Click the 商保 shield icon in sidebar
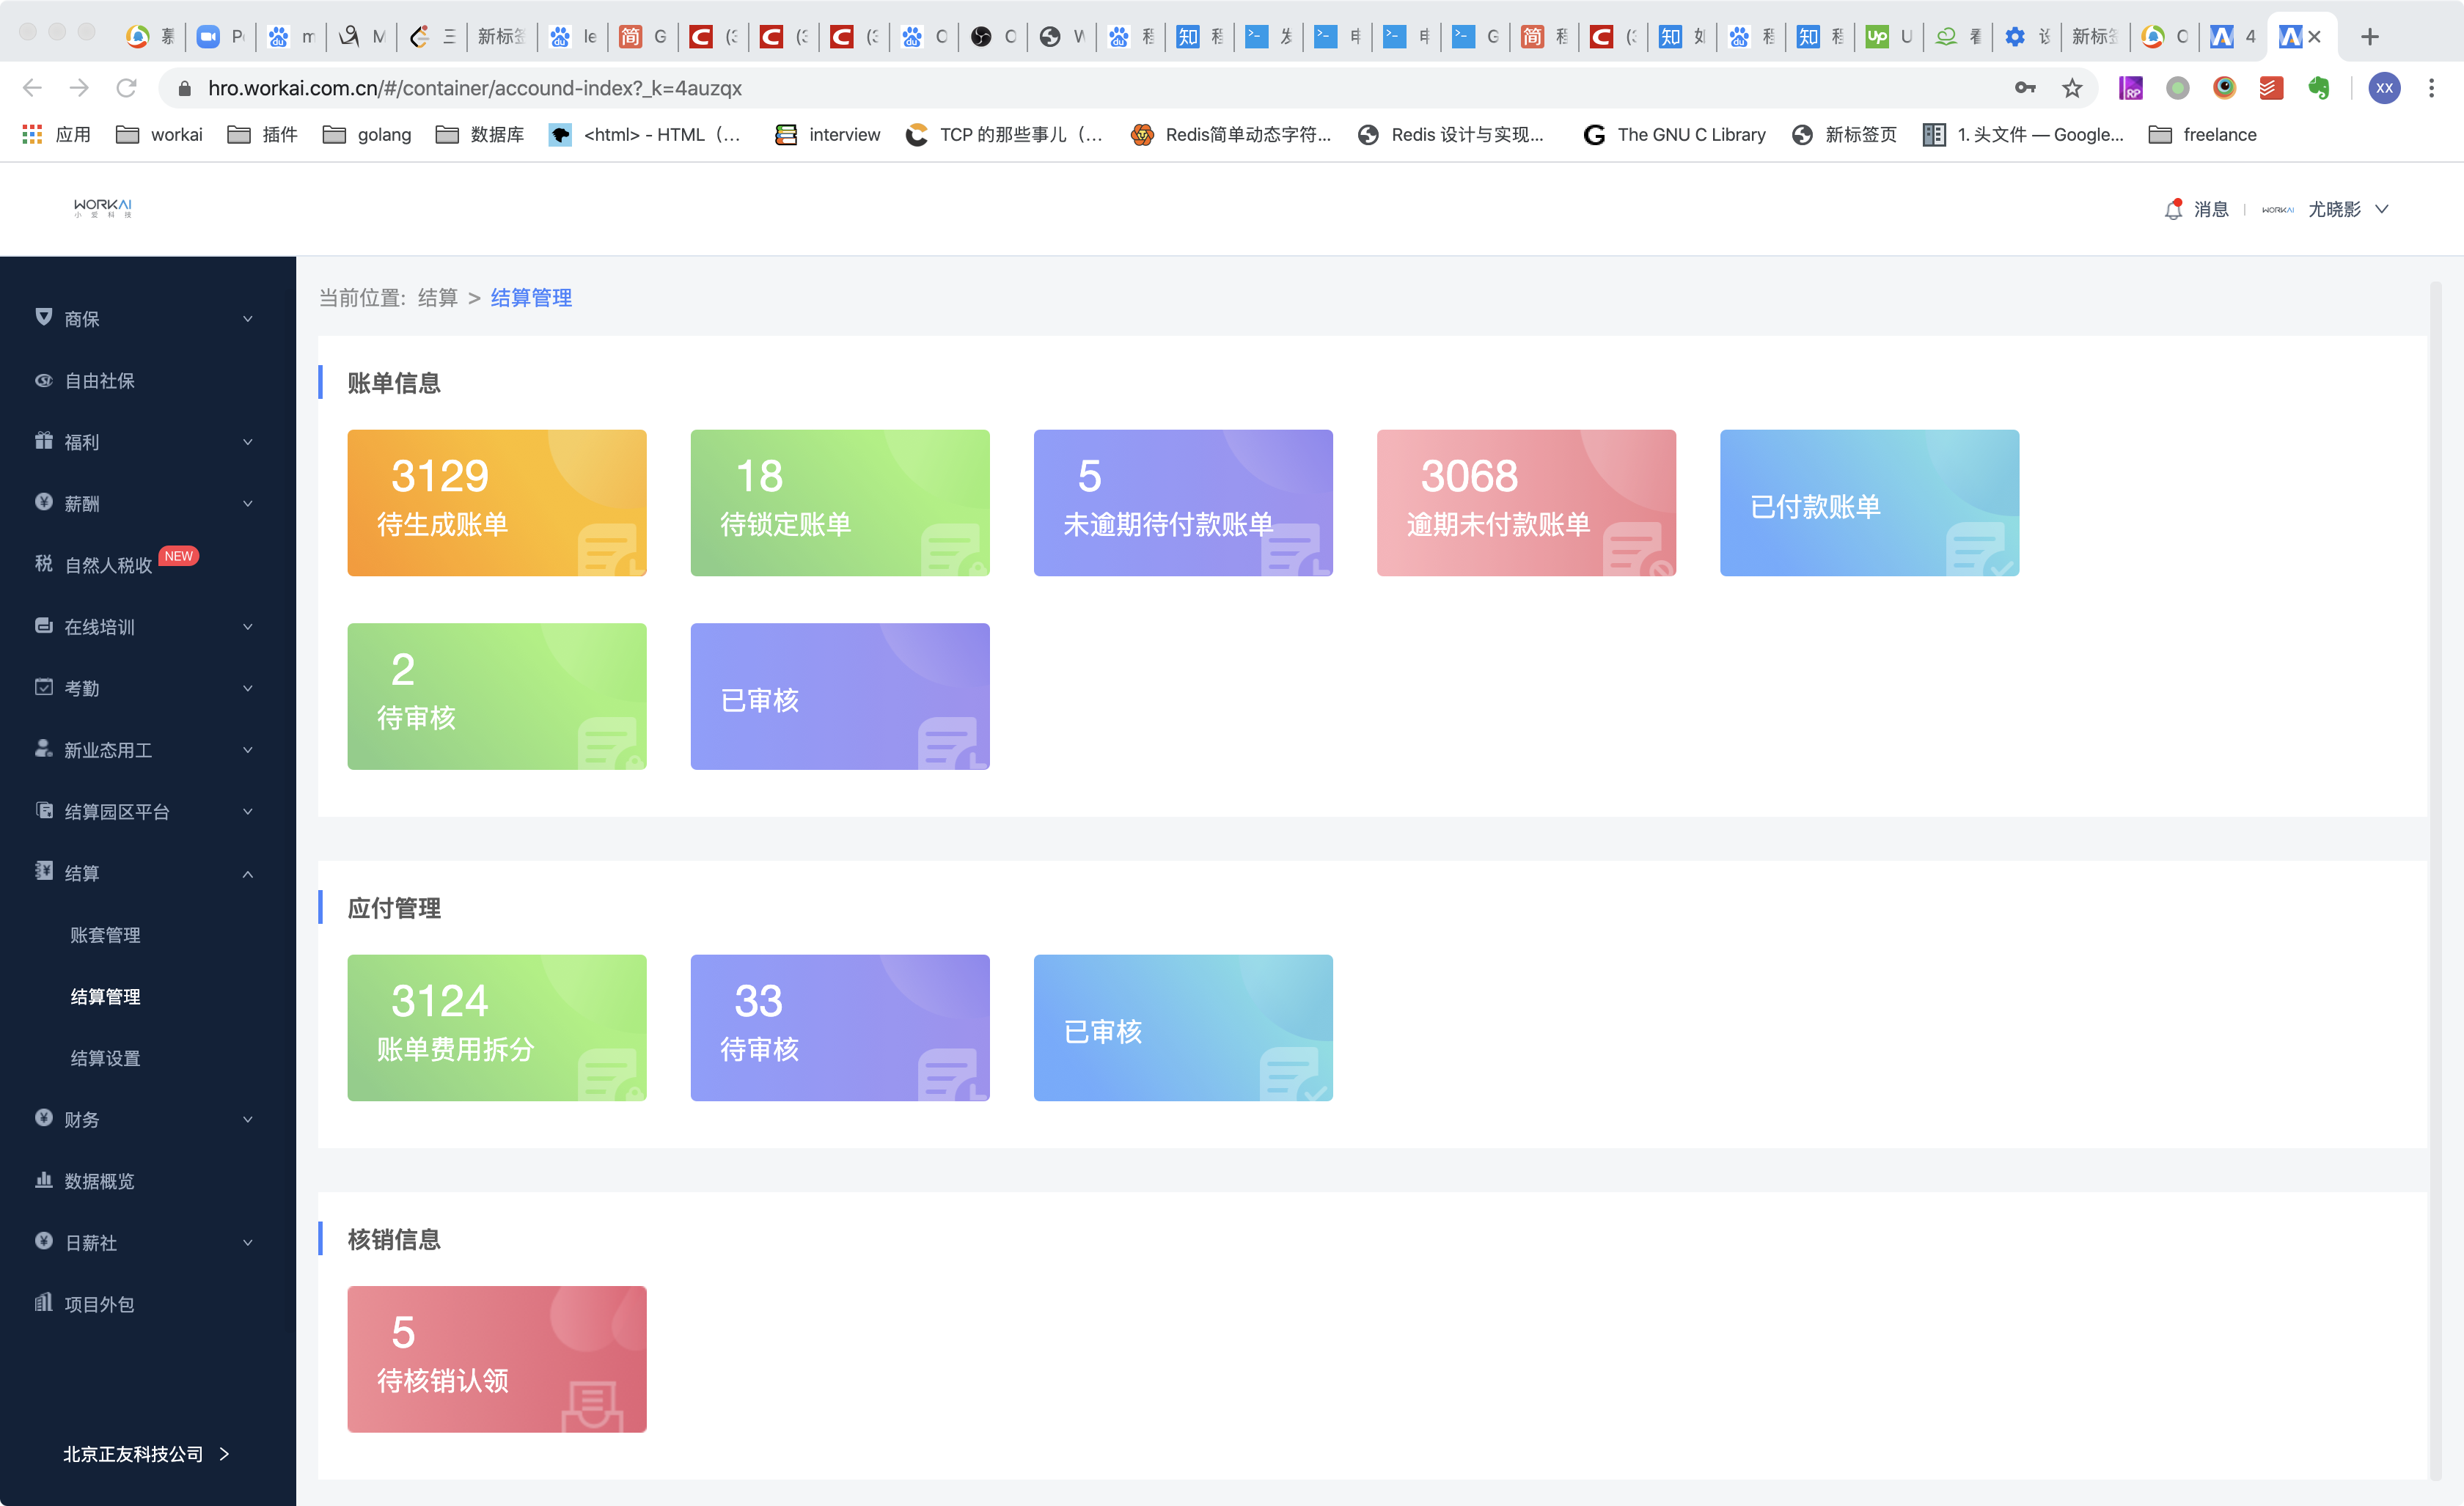The width and height of the screenshot is (2464, 1506). tap(43, 317)
